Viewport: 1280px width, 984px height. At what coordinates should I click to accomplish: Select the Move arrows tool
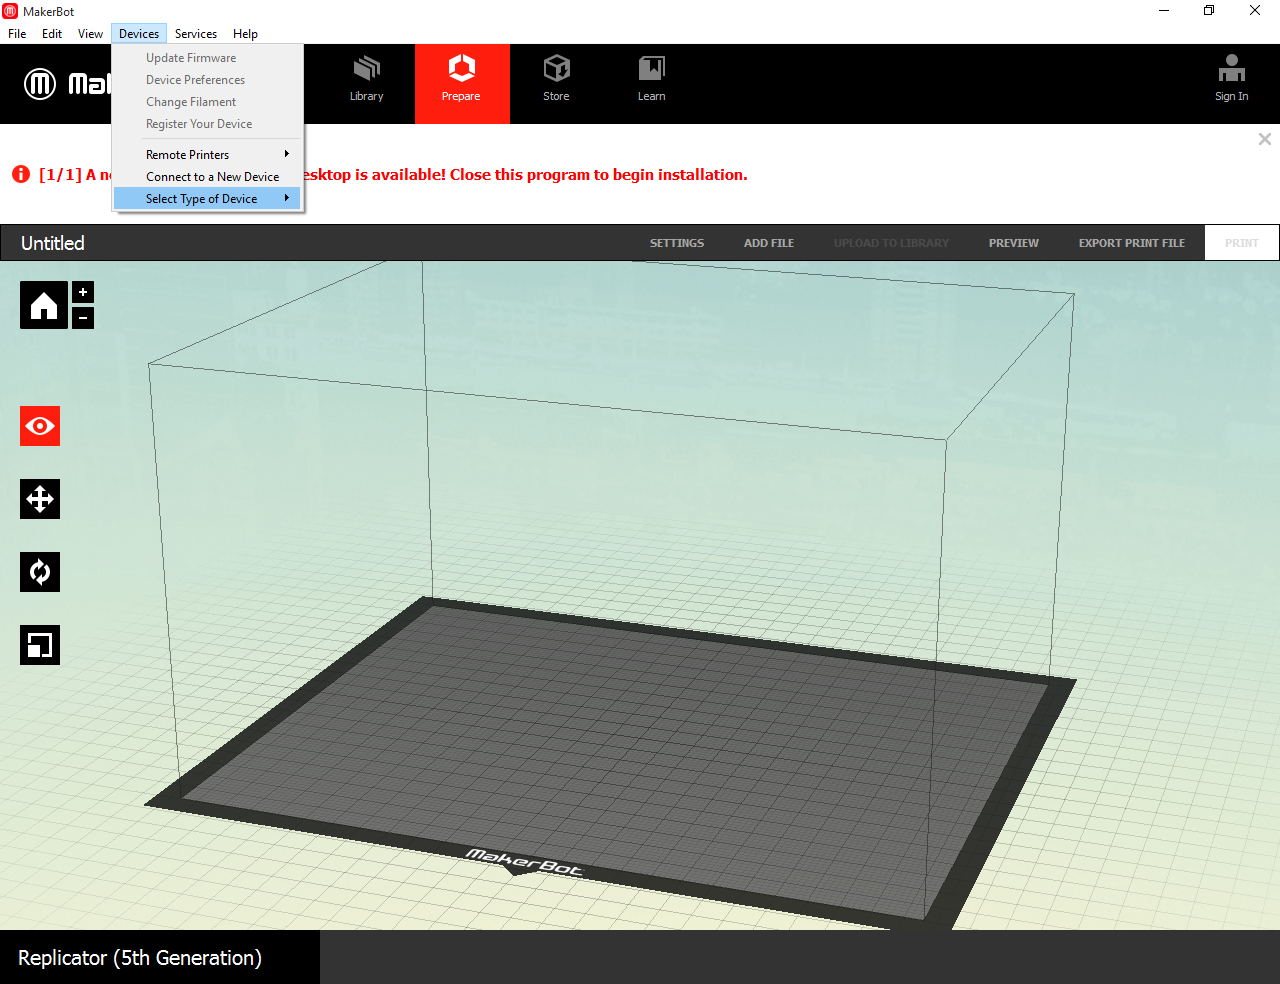tap(40, 499)
